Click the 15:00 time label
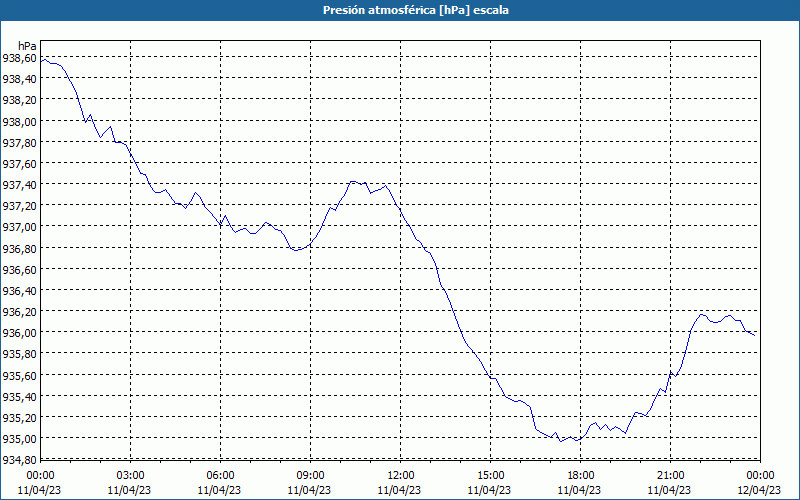The width and height of the screenshot is (800, 500). [x=490, y=476]
